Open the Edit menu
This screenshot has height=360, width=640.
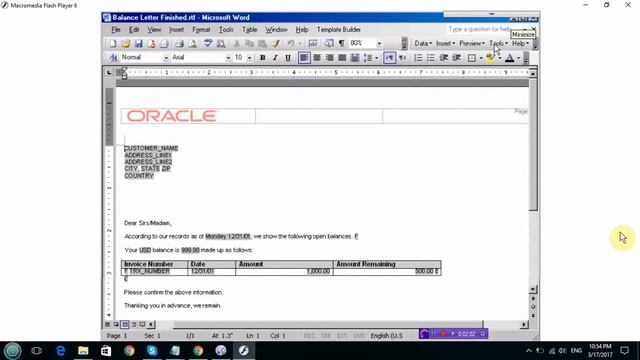click(x=134, y=30)
